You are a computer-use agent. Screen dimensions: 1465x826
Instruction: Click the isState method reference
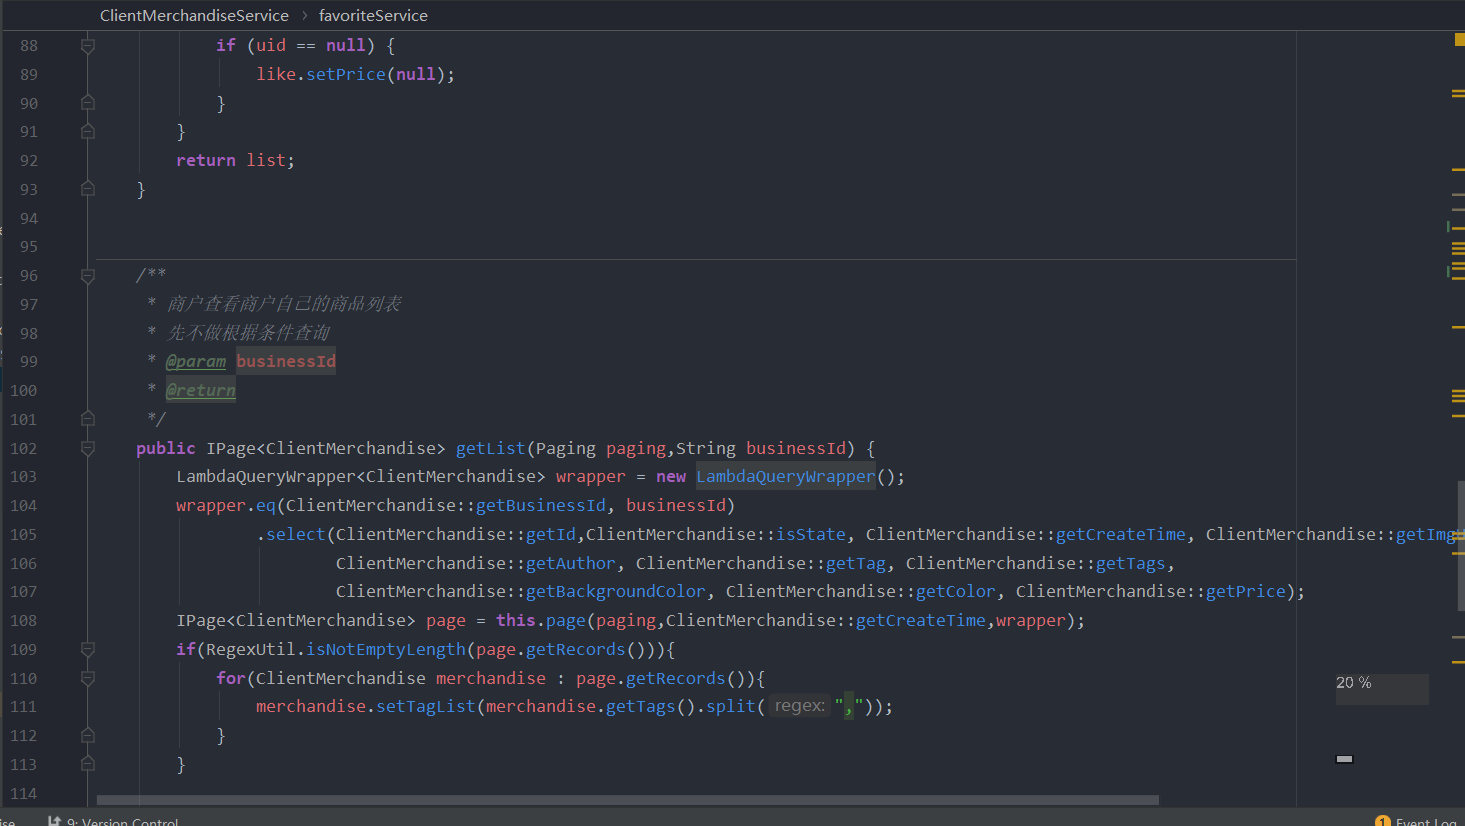(811, 534)
